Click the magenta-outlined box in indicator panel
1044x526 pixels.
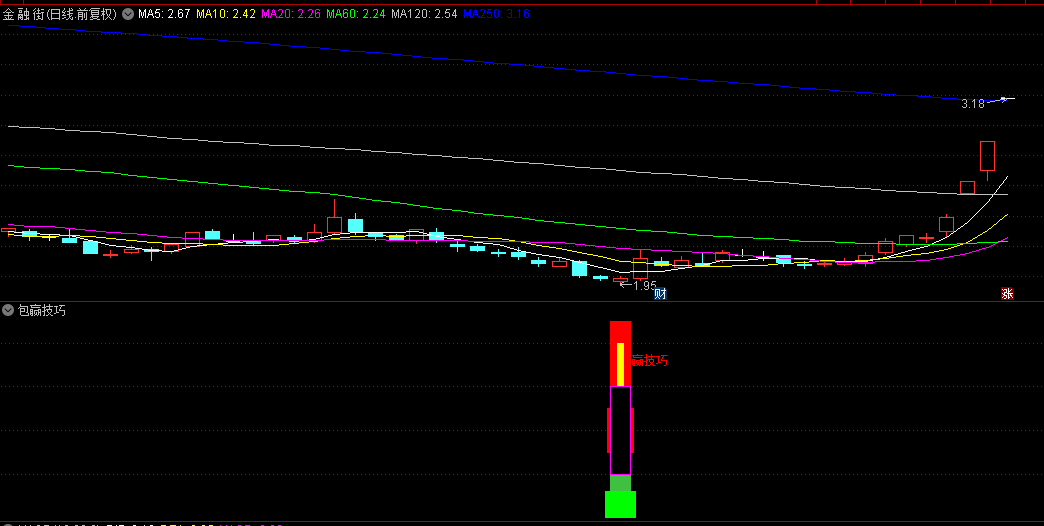pyautogui.click(x=621, y=430)
